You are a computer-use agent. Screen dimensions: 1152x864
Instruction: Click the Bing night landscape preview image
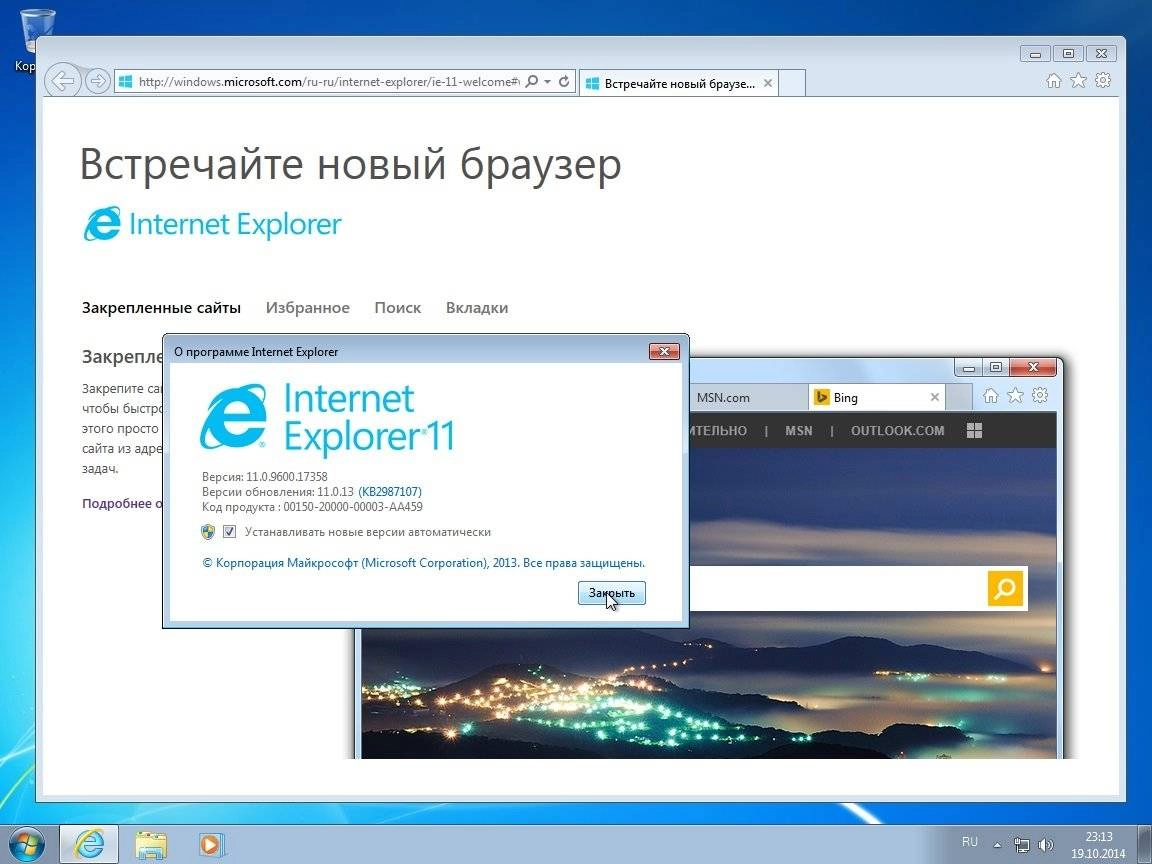708,683
